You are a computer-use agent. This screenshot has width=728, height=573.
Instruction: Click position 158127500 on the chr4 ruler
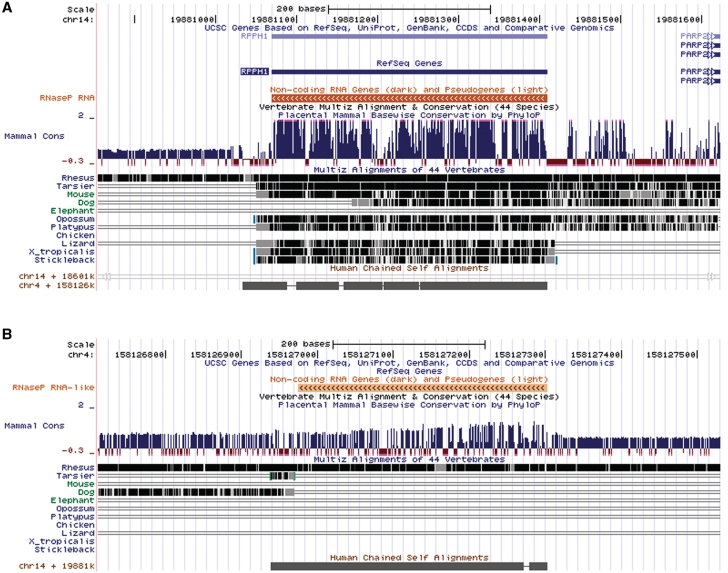coord(671,355)
